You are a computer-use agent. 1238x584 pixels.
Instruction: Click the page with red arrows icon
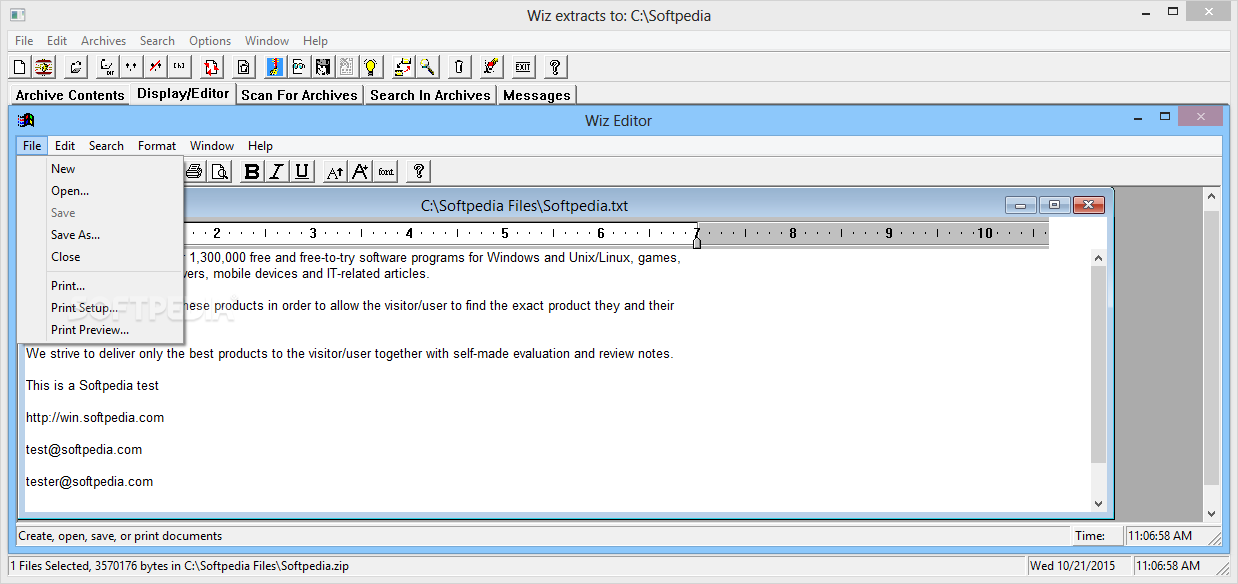click(x=211, y=67)
